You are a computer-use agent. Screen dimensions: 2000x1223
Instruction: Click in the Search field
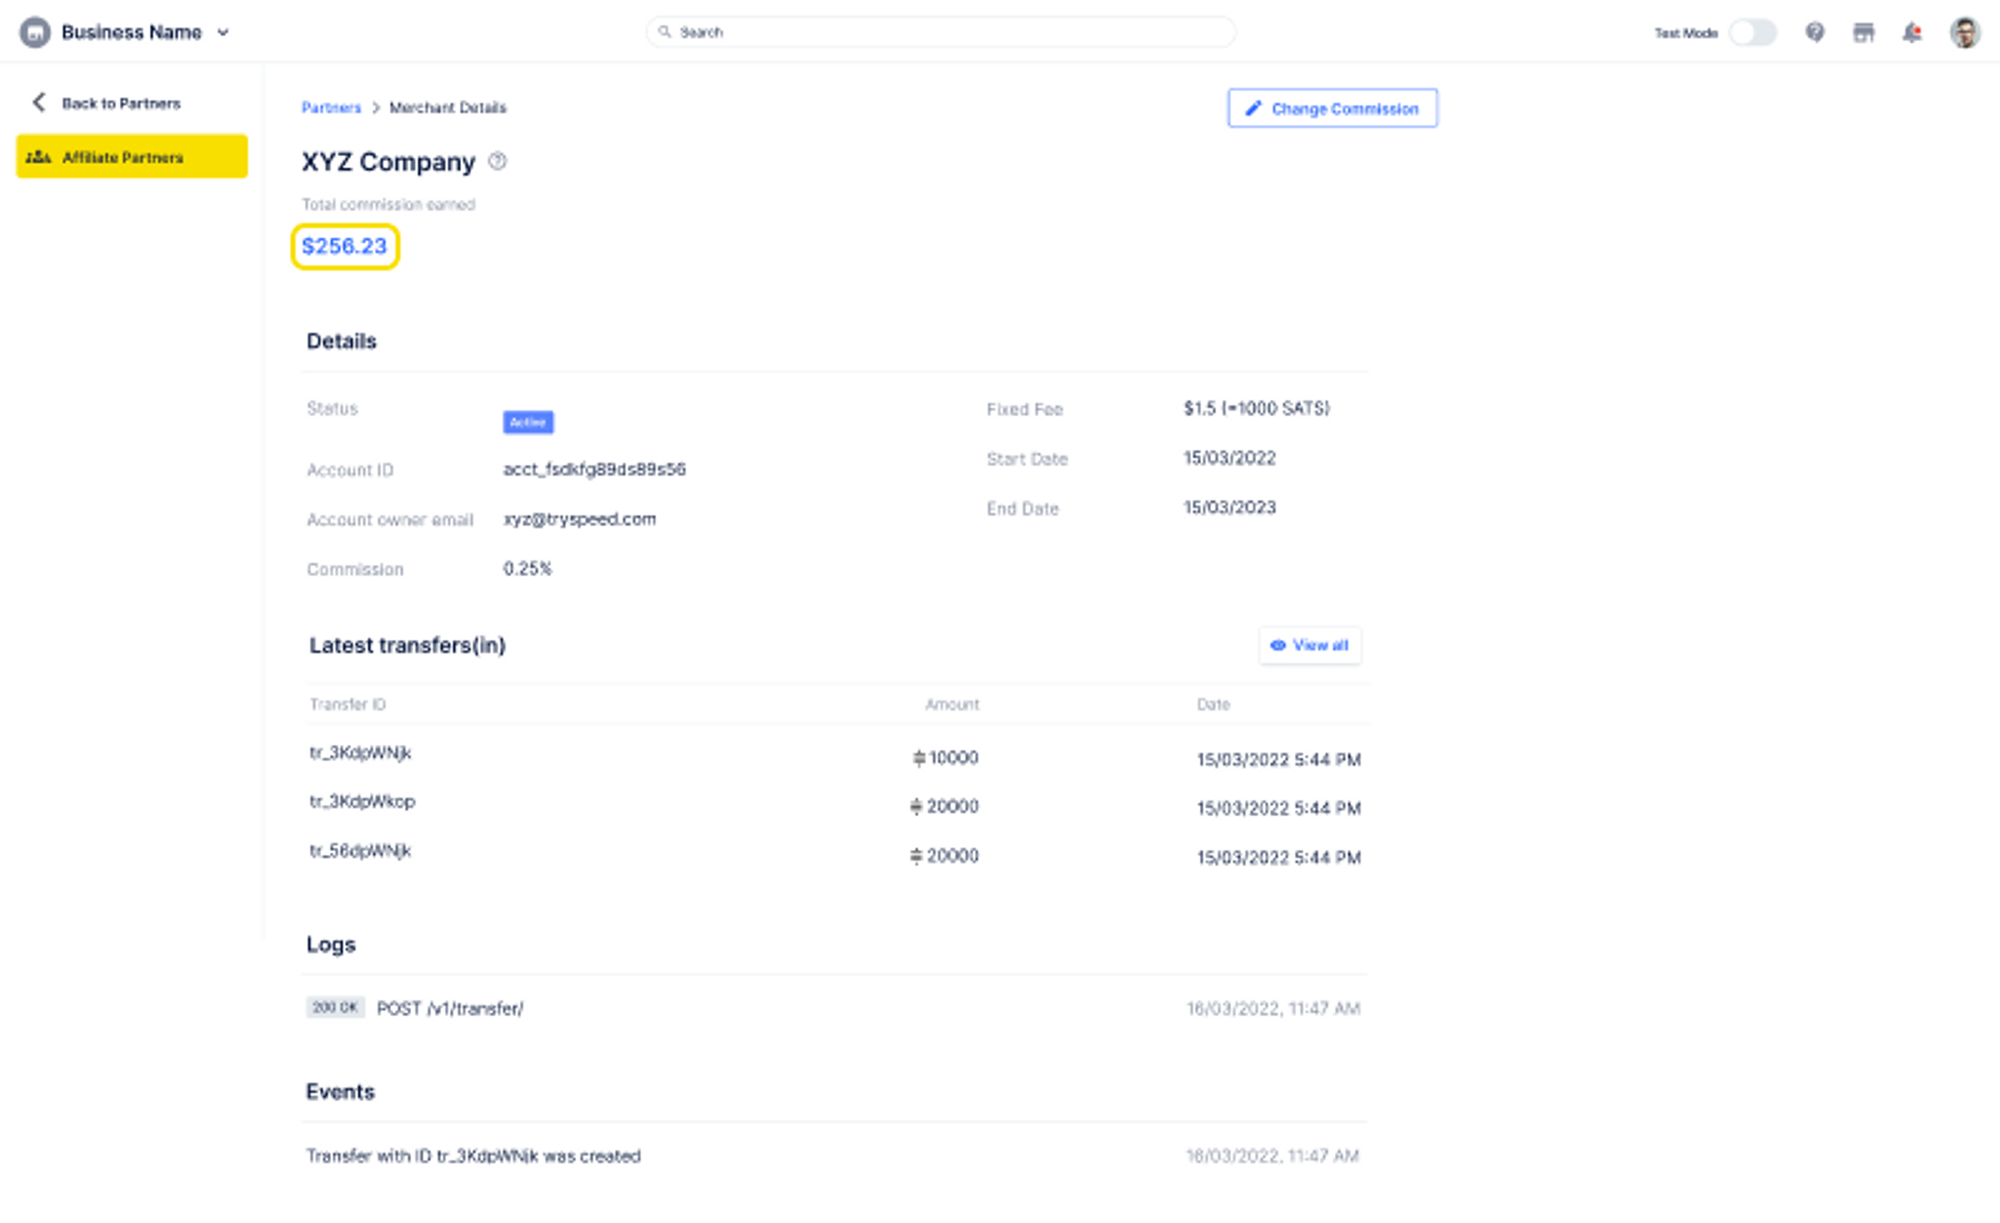click(x=940, y=32)
